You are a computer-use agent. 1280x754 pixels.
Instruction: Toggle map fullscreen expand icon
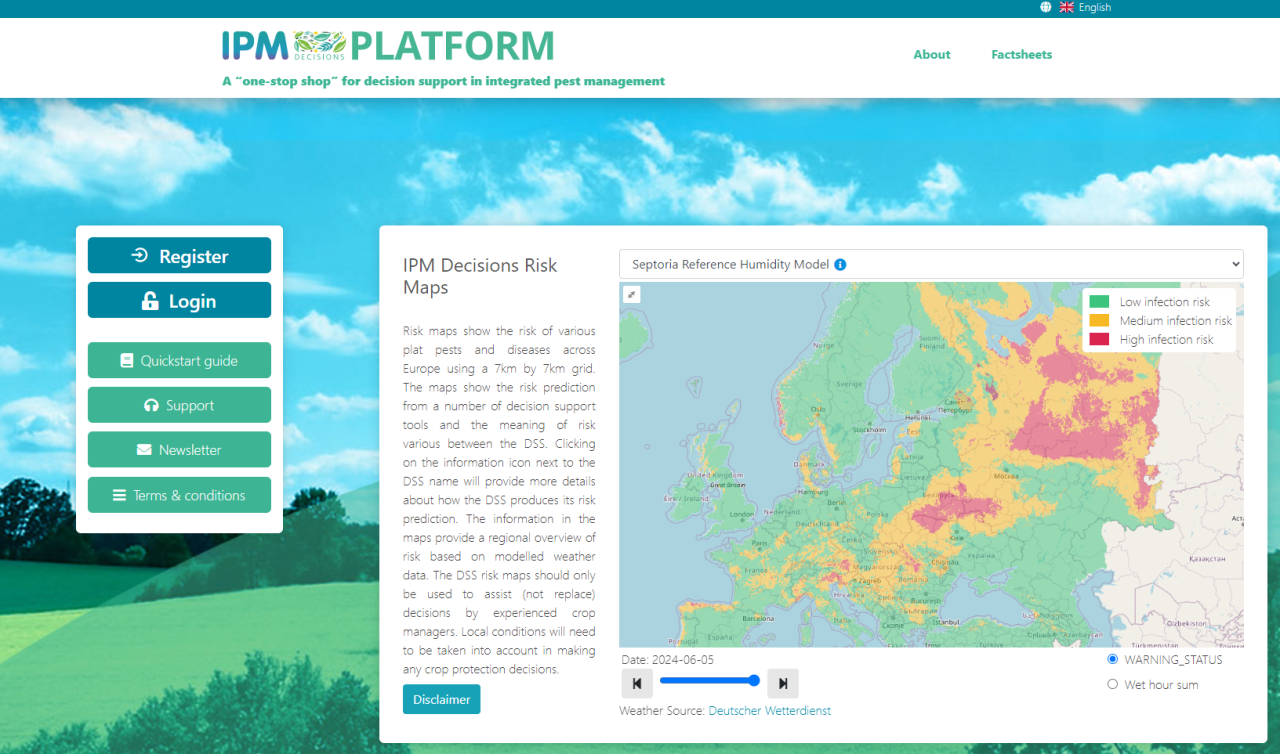click(x=631, y=294)
